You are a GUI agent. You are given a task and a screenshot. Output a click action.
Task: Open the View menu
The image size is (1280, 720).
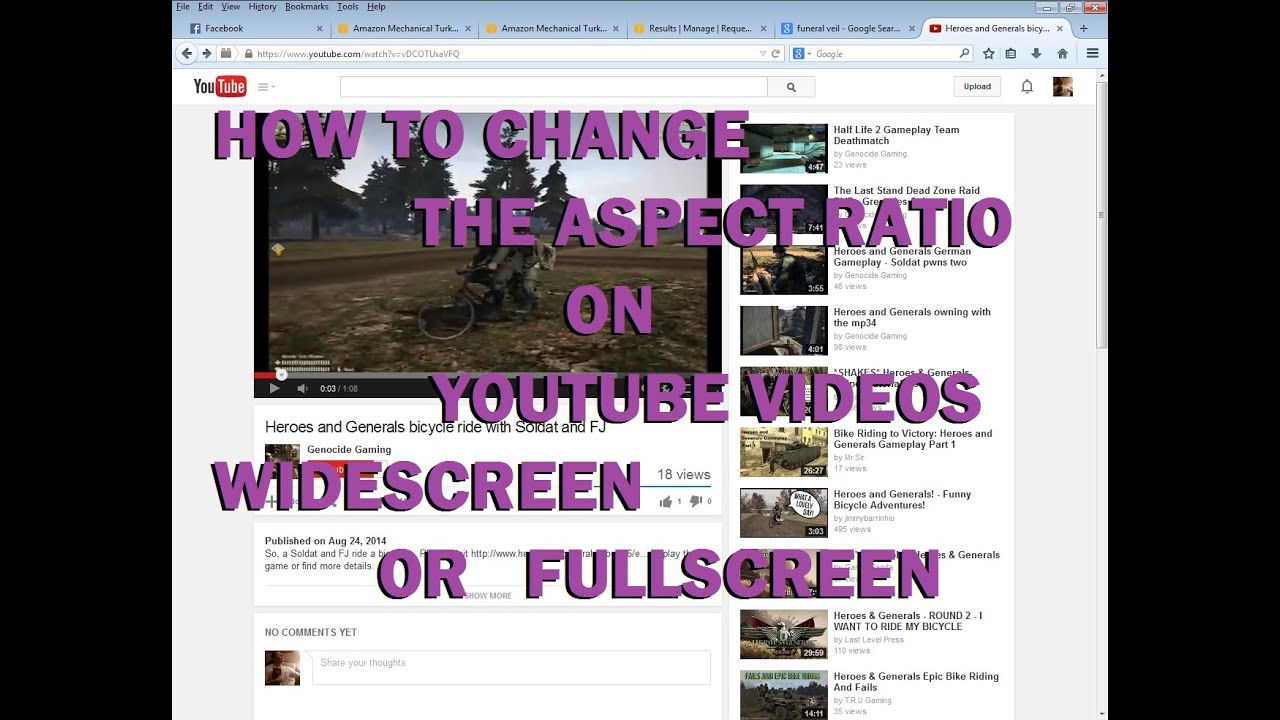(231, 6)
